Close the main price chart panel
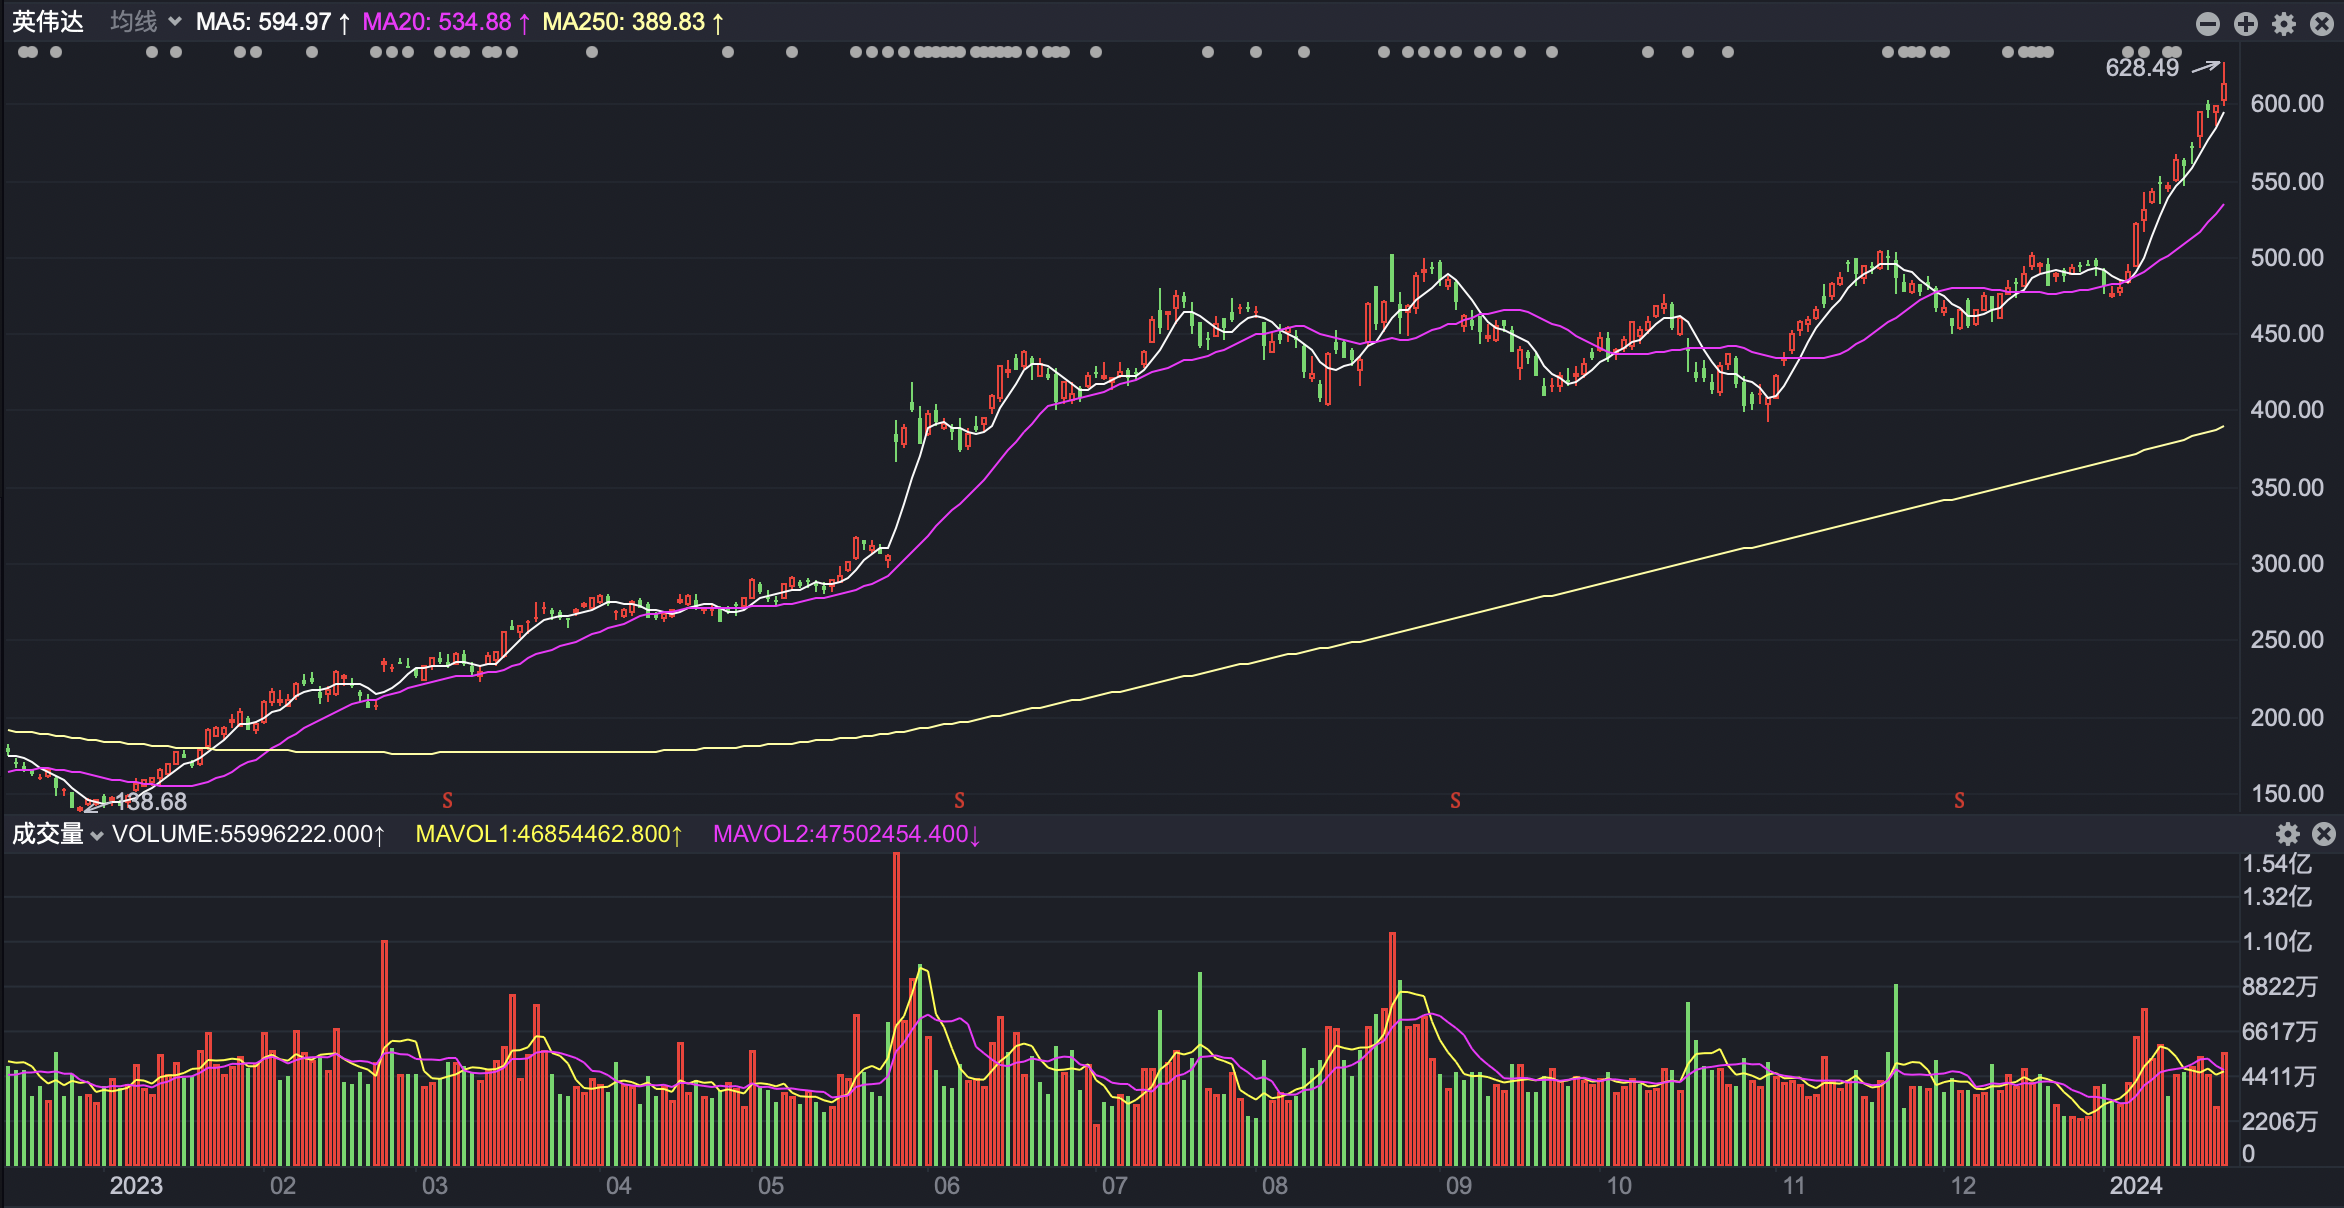 2322,24
